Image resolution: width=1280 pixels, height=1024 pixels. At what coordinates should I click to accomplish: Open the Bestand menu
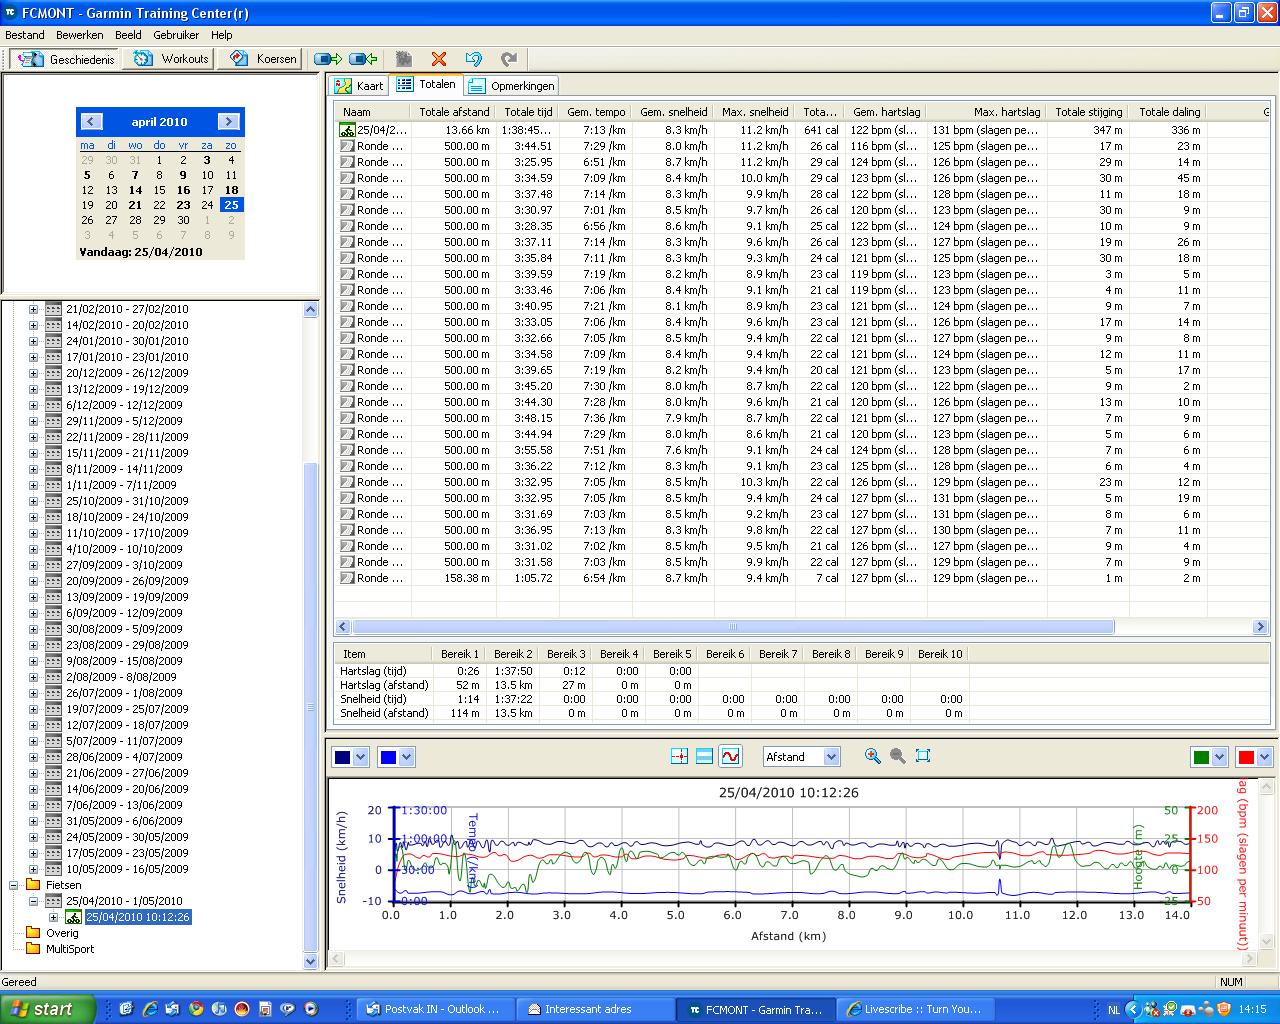(25, 35)
